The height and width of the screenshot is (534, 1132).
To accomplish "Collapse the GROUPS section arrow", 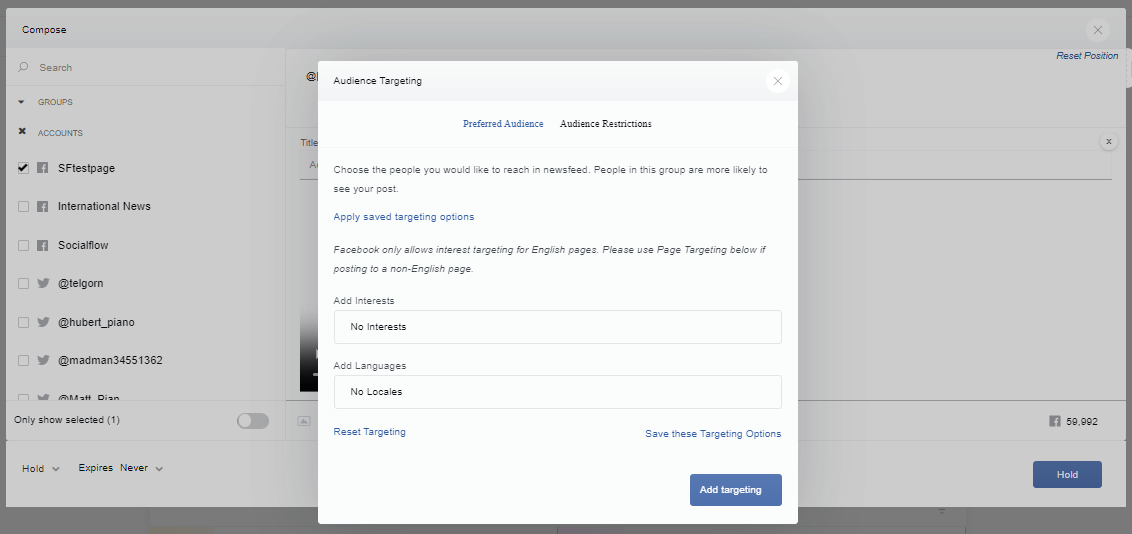I will pyautogui.click(x=21, y=102).
